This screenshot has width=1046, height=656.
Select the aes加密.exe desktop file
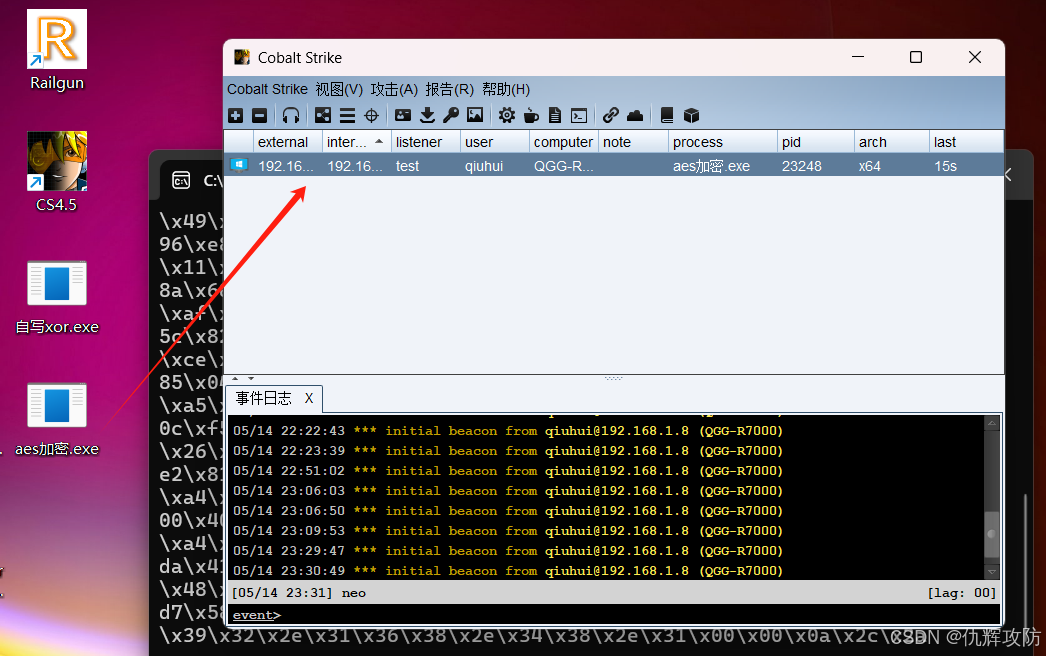click(x=57, y=420)
